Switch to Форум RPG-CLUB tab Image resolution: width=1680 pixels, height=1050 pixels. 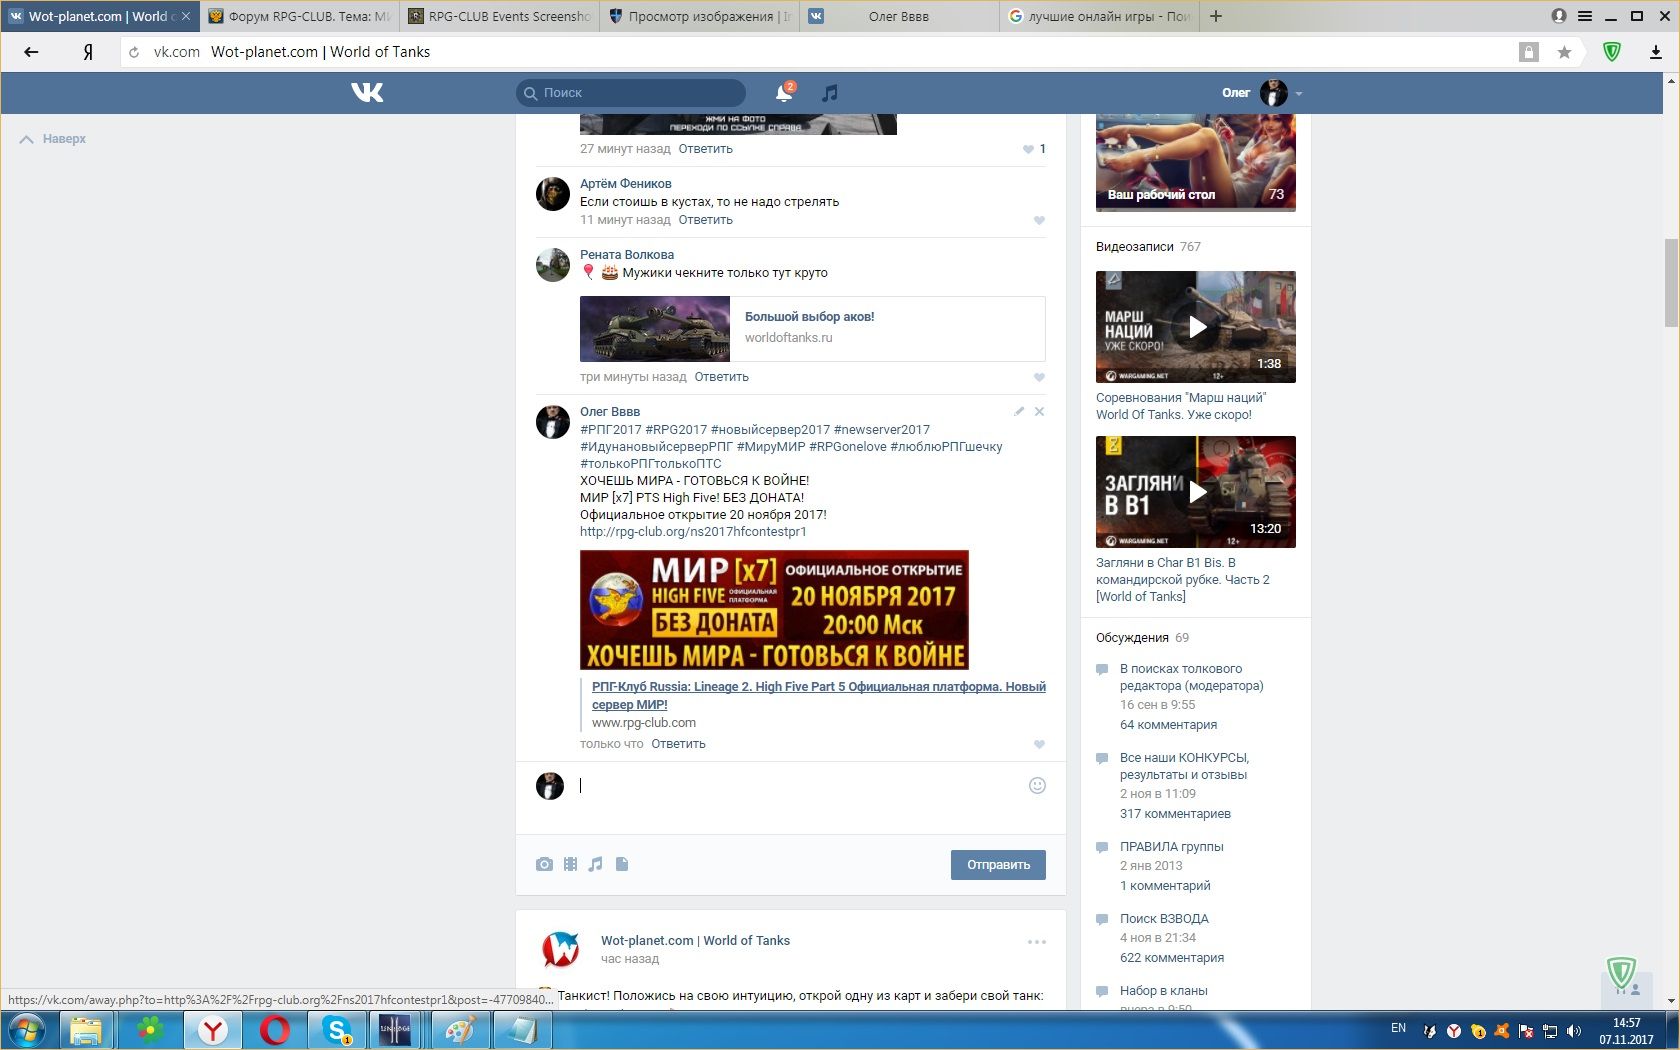point(299,16)
